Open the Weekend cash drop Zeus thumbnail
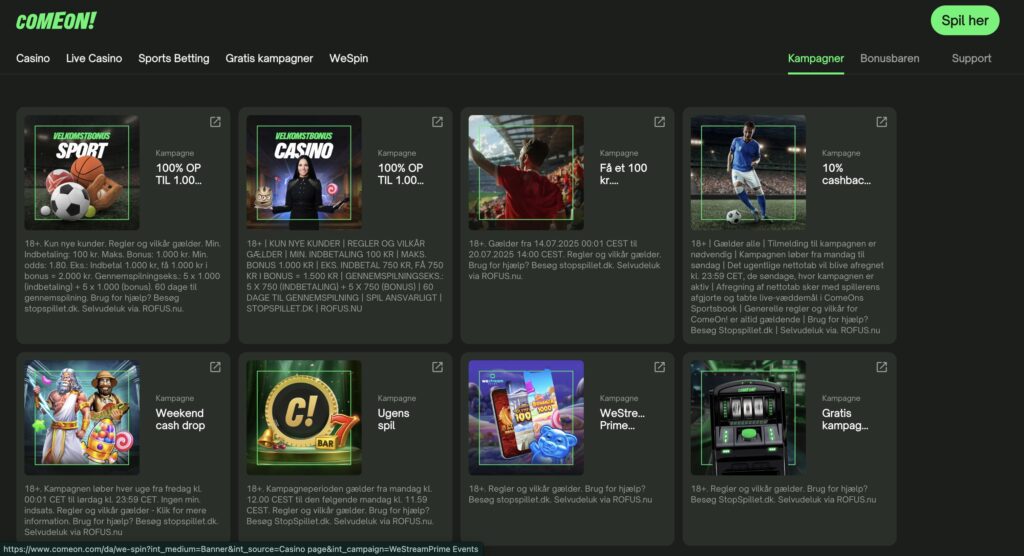This screenshot has height=556, width=1024. click(82, 417)
